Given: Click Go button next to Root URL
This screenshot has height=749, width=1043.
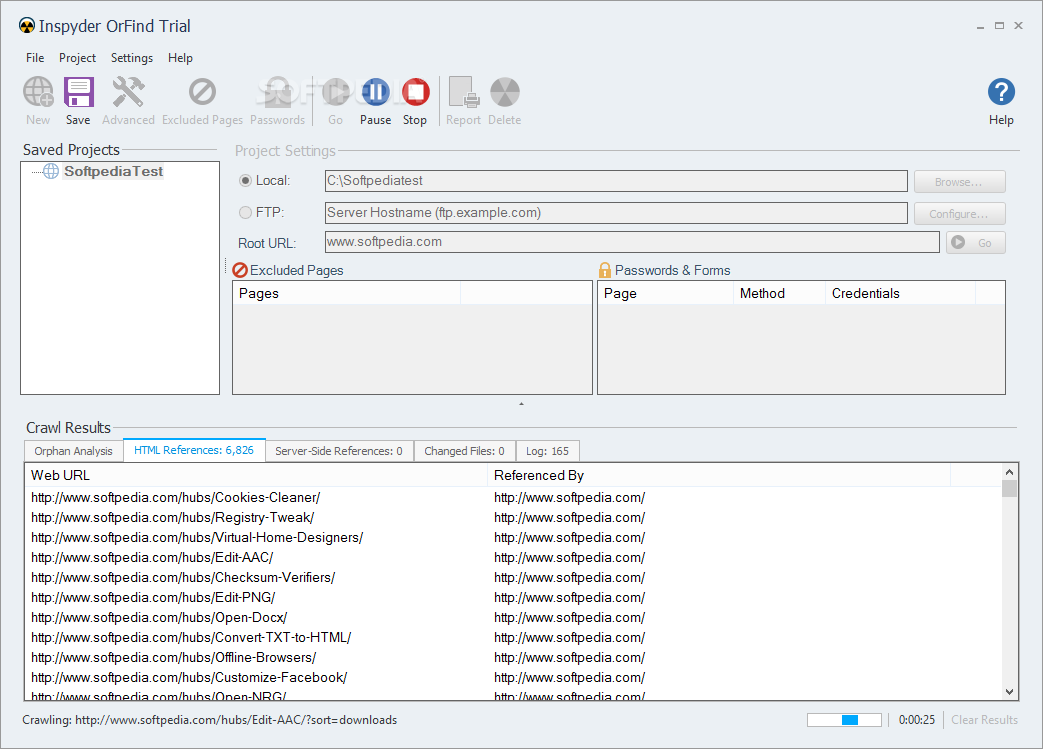Looking at the screenshot, I should pos(976,243).
